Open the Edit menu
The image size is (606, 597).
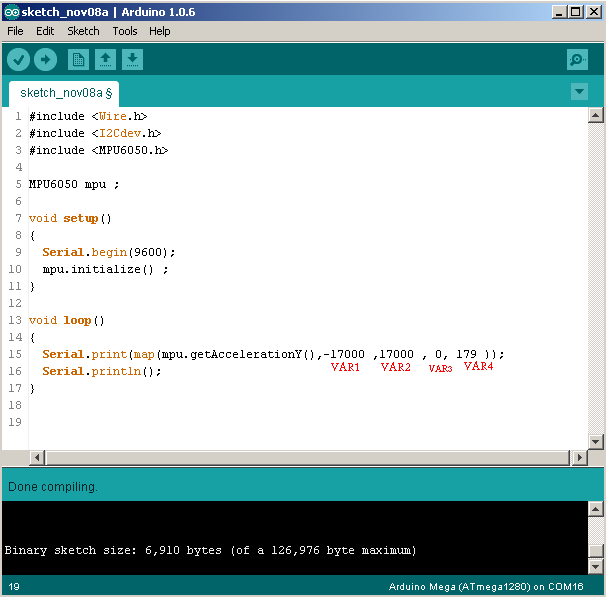(x=45, y=31)
